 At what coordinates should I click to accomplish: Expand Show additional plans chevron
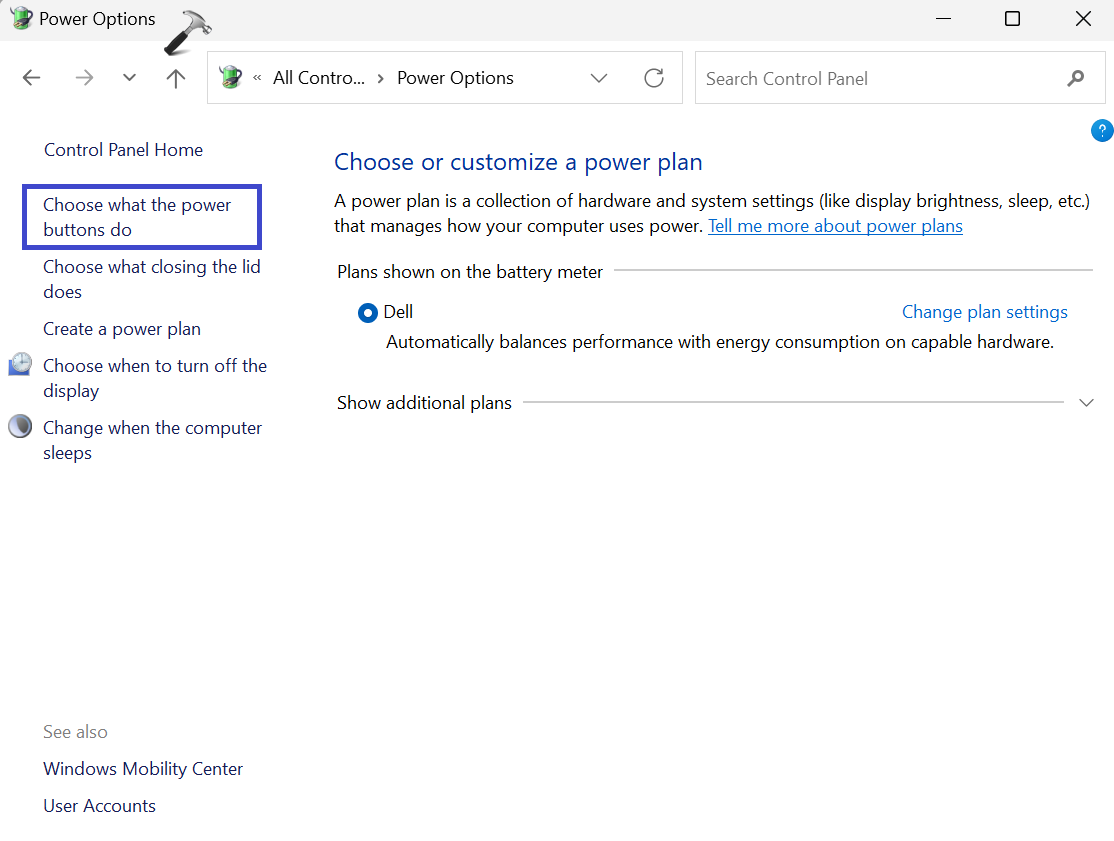pyautogui.click(x=1087, y=403)
